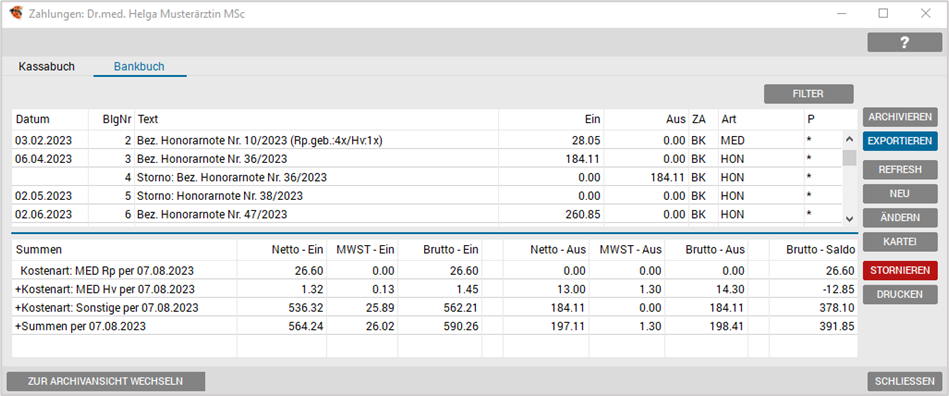This screenshot has width=949, height=396.
Task: Click the DRUCKEN button
Action: coord(900,294)
